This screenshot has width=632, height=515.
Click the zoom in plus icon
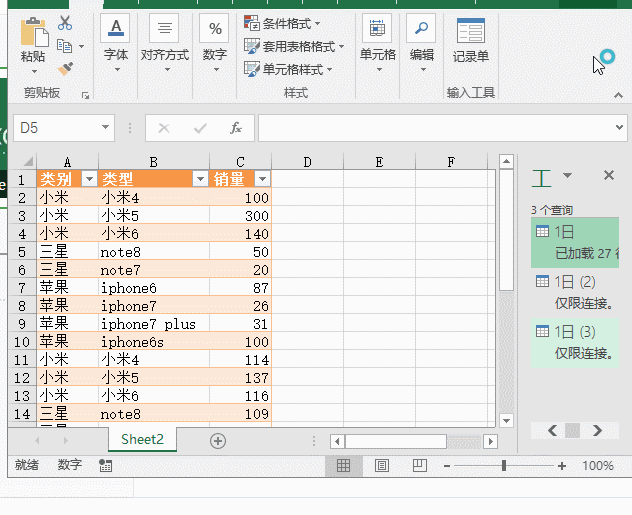click(562, 466)
